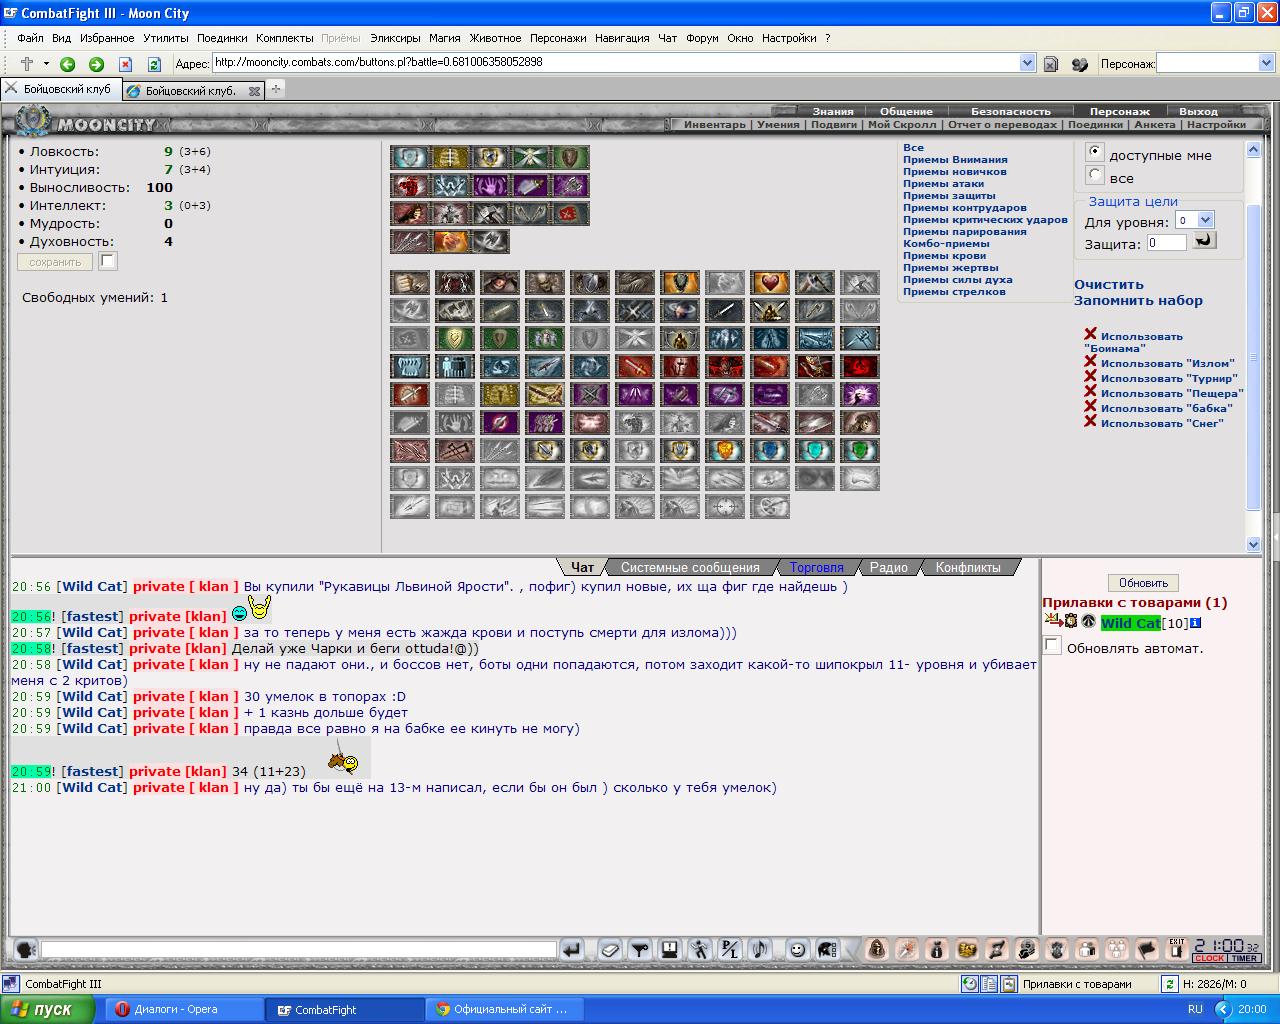Tick the checkbox next to 'сохранить'
Image resolution: width=1280 pixels, height=1024 pixels.
point(108,262)
